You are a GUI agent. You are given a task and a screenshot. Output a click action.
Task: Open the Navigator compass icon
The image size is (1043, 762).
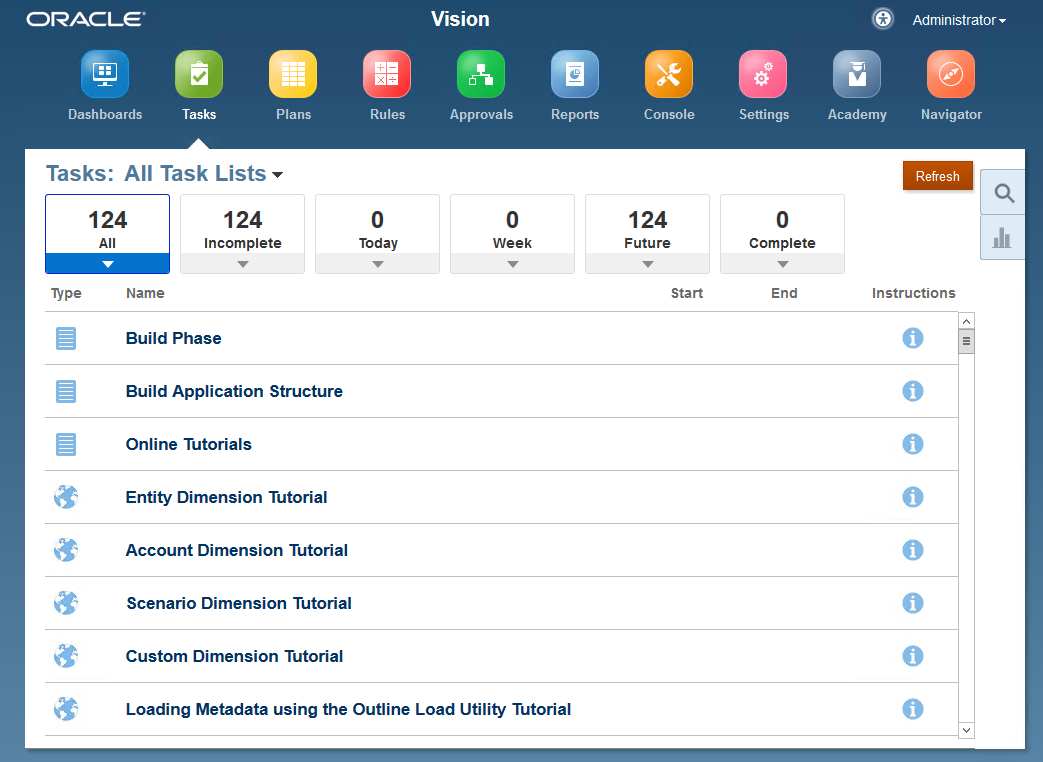pos(951,74)
